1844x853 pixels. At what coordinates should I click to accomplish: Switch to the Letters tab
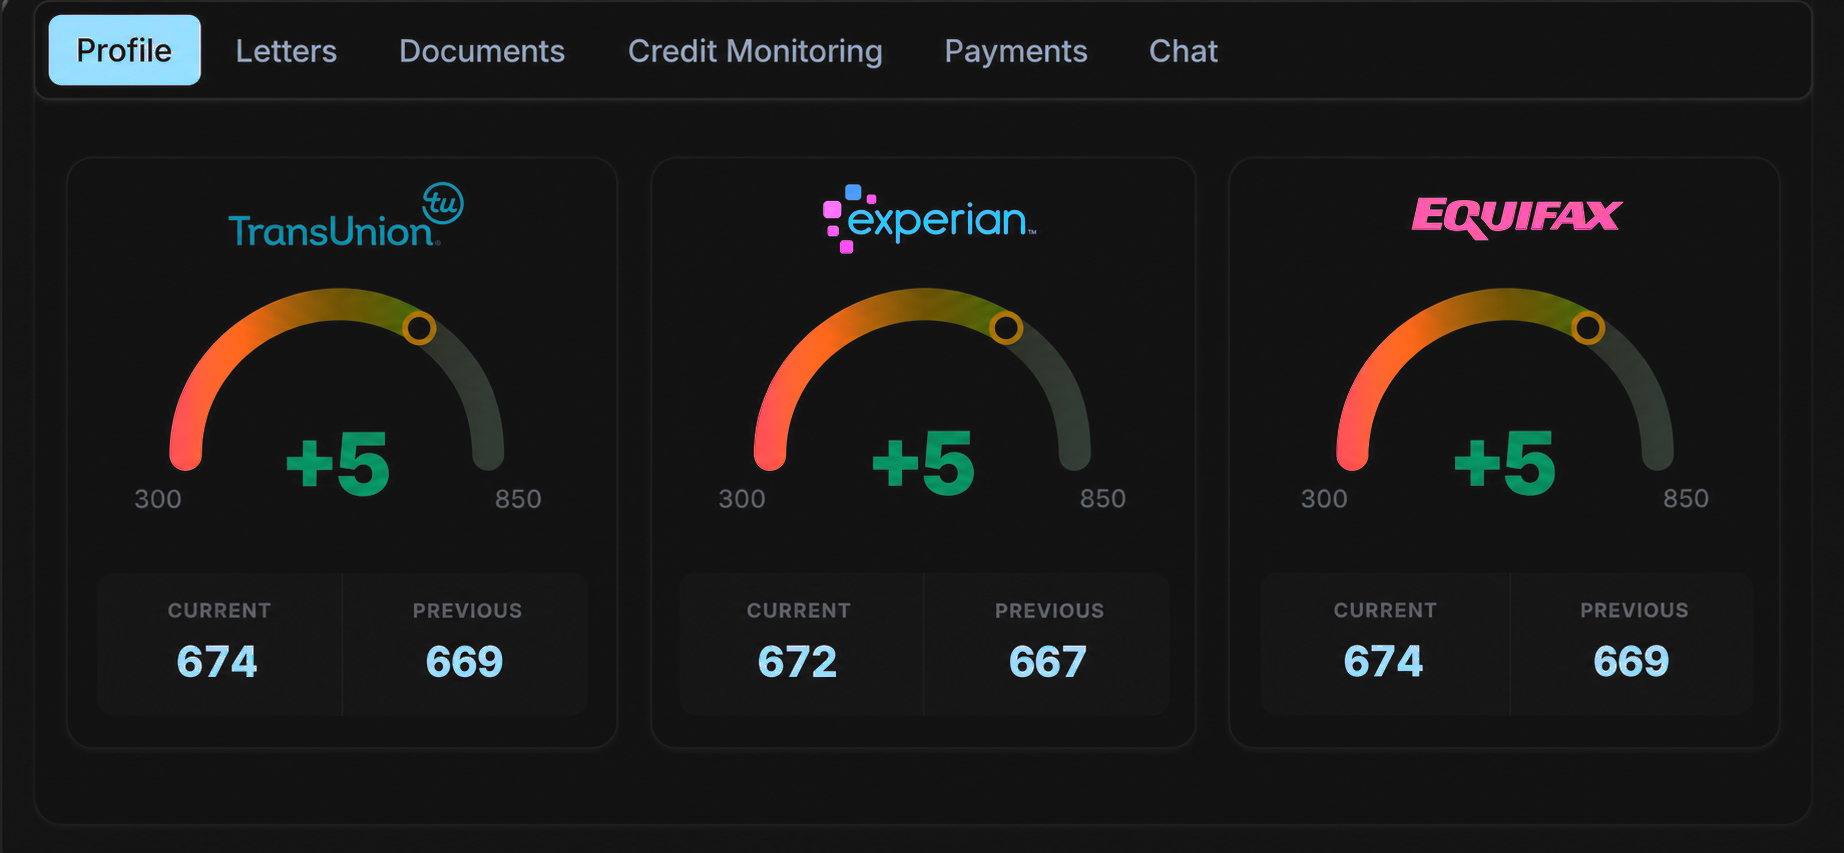coord(286,51)
